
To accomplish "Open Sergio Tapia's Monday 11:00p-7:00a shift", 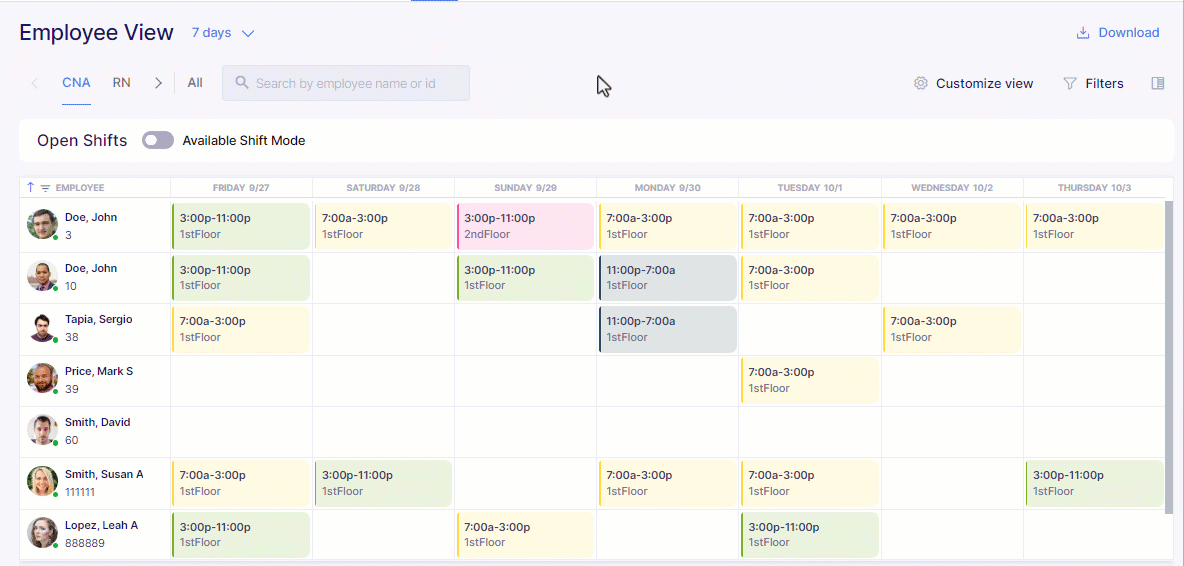I will click(668, 329).
